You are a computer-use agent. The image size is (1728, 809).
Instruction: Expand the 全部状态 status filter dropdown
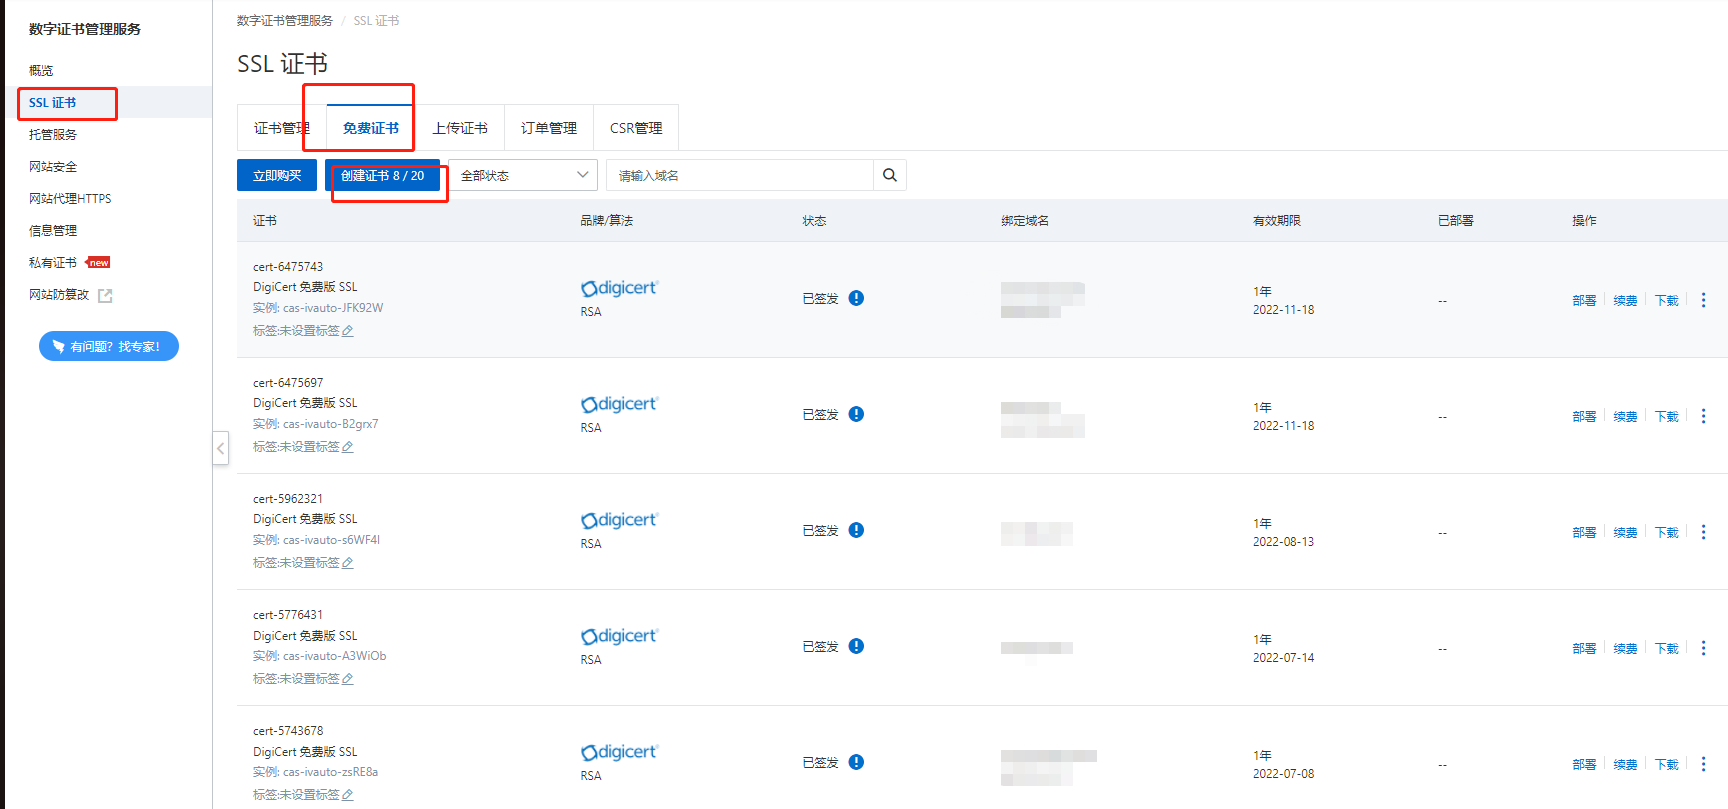523,175
